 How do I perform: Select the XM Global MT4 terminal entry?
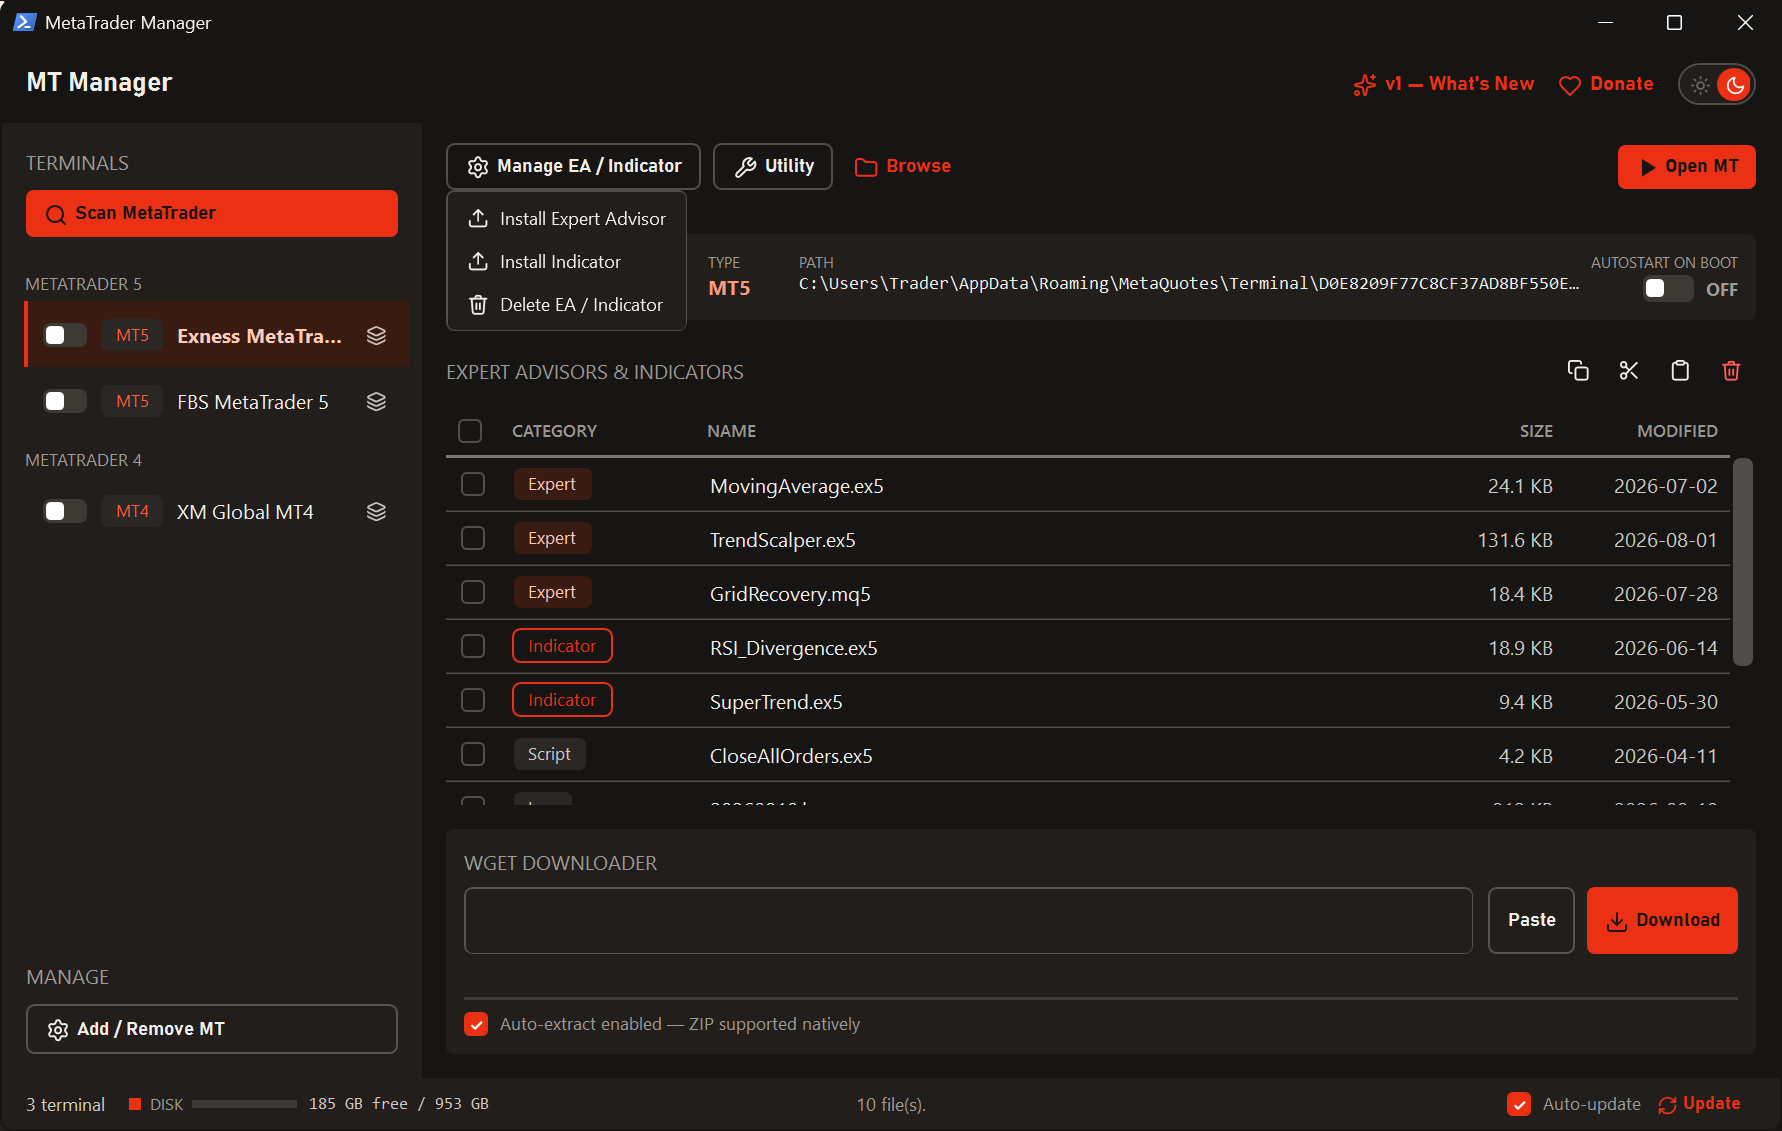click(217, 511)
